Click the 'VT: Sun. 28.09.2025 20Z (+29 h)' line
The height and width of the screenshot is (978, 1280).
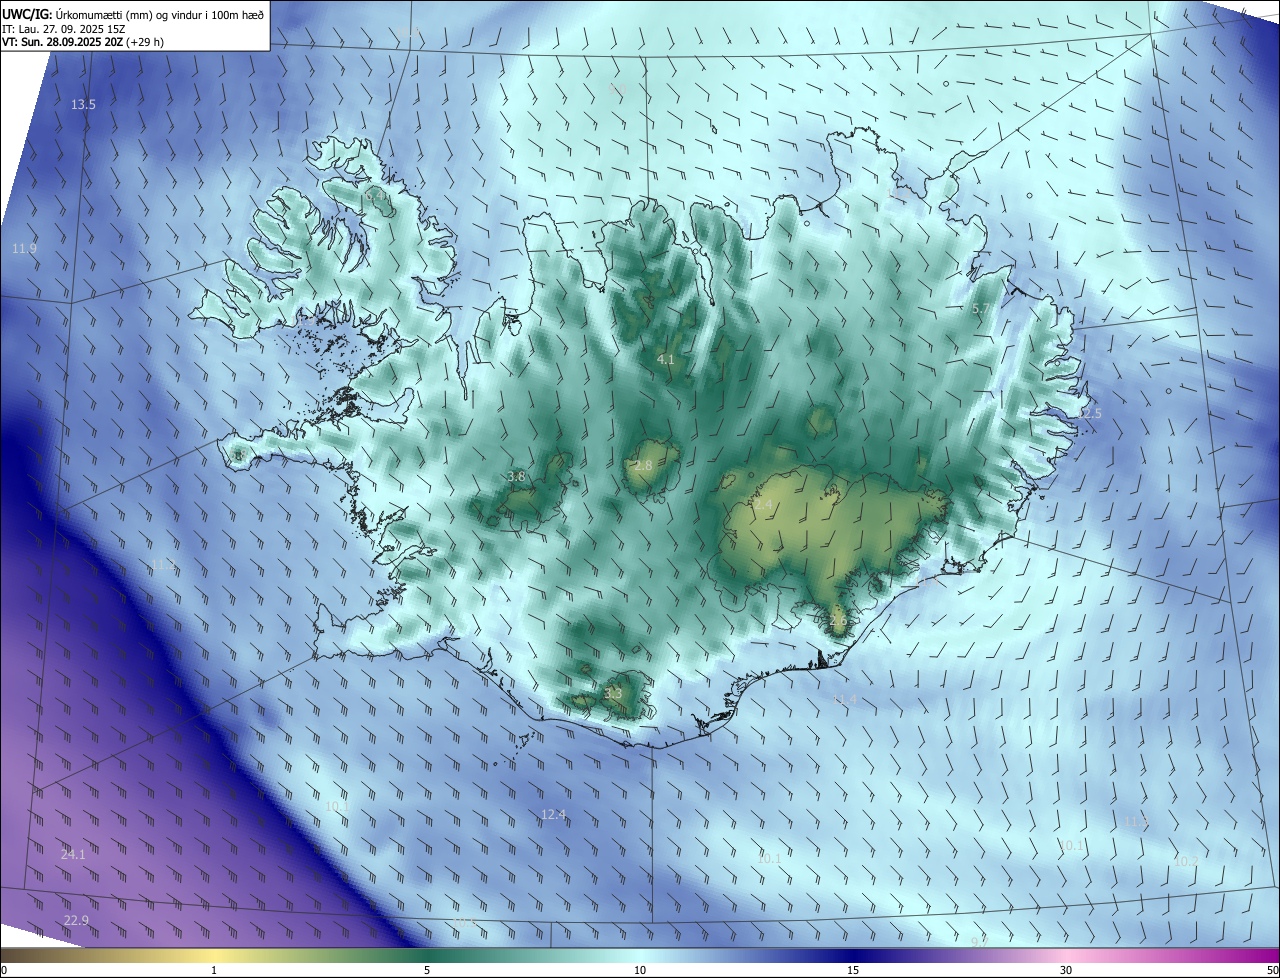click(83, 42)
